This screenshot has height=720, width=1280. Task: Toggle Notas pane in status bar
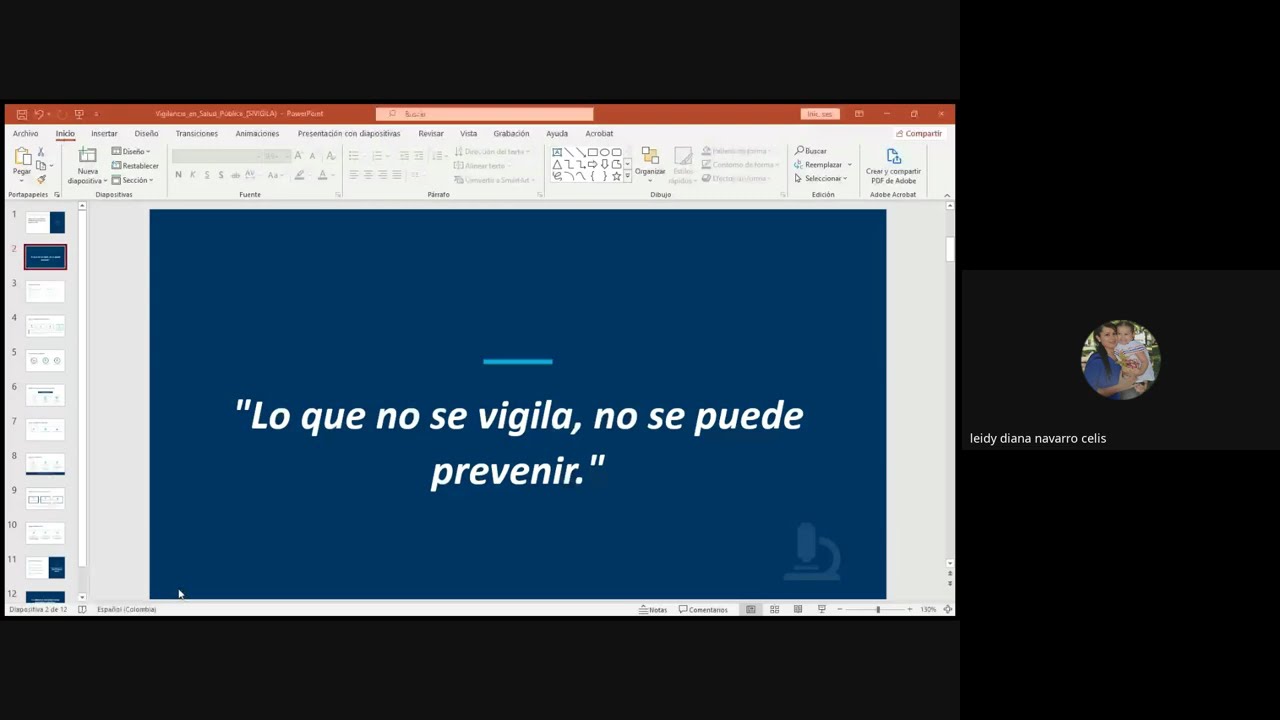point(653,609)
